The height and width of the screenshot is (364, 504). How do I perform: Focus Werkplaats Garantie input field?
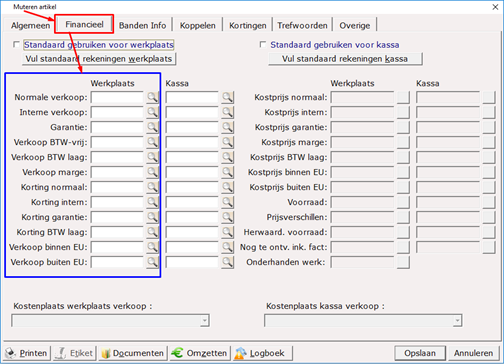coord(117,127)
